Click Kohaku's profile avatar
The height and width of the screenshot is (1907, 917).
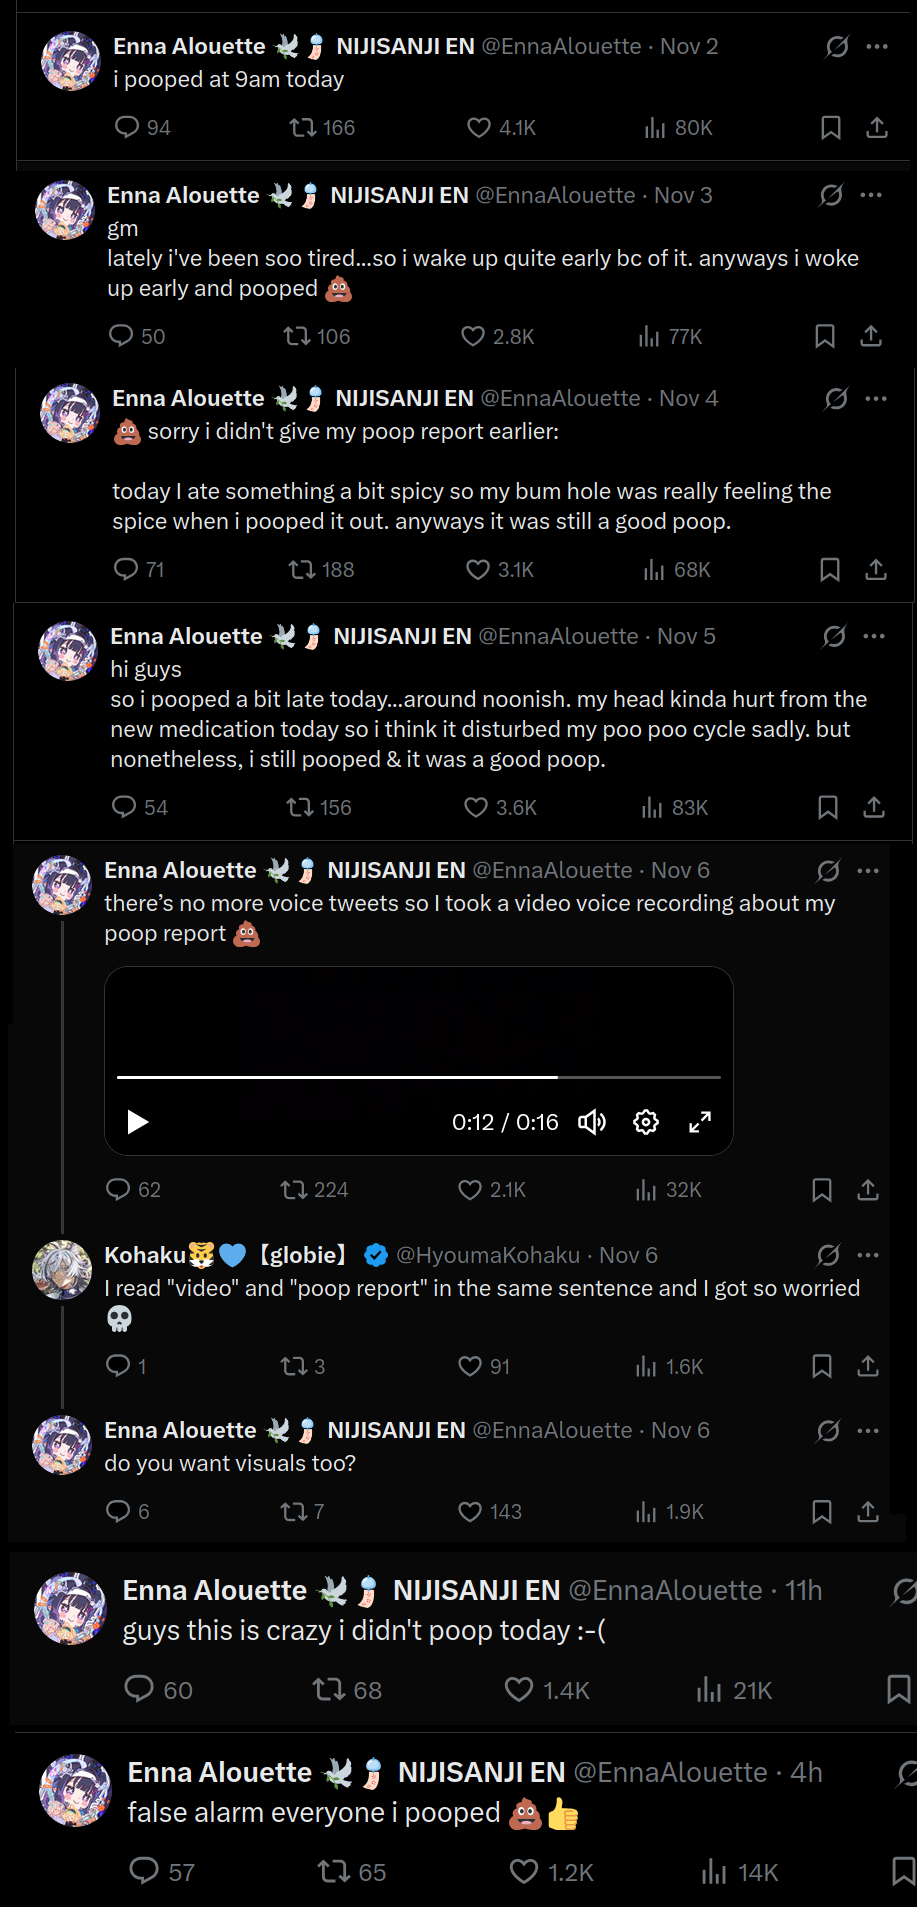(62, 1270)
